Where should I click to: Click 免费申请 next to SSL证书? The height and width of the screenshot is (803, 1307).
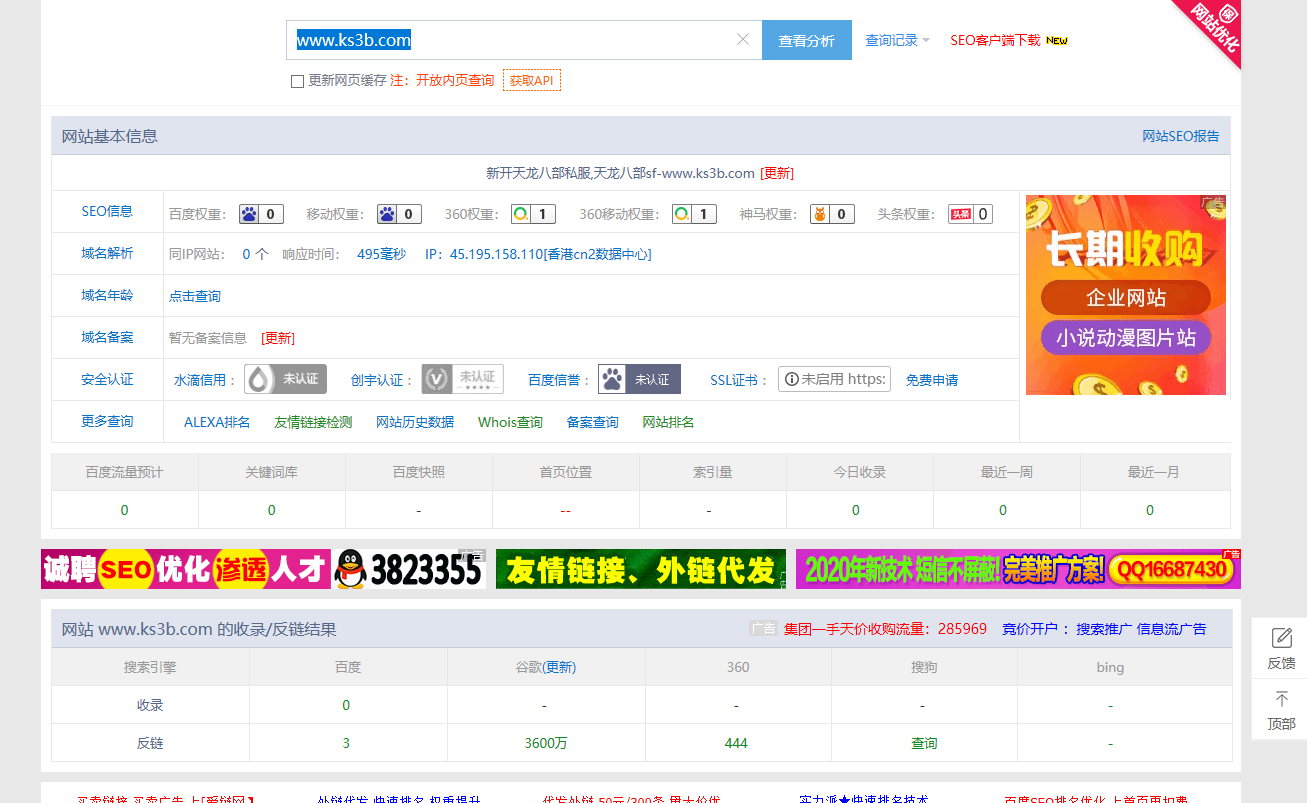coord(932,378)
